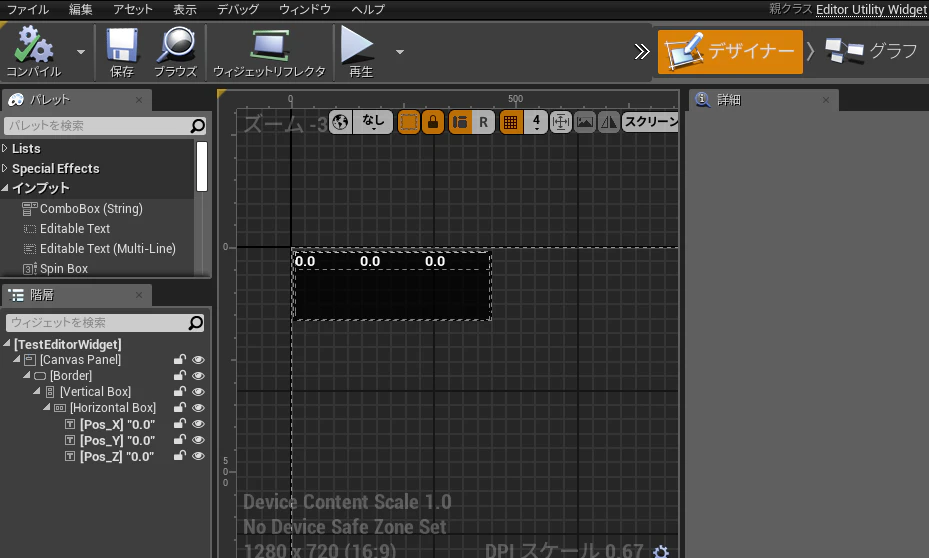Hide the [Border] widget with eye icon
This screenshot has width=929, height=558.
click(198, 376)
